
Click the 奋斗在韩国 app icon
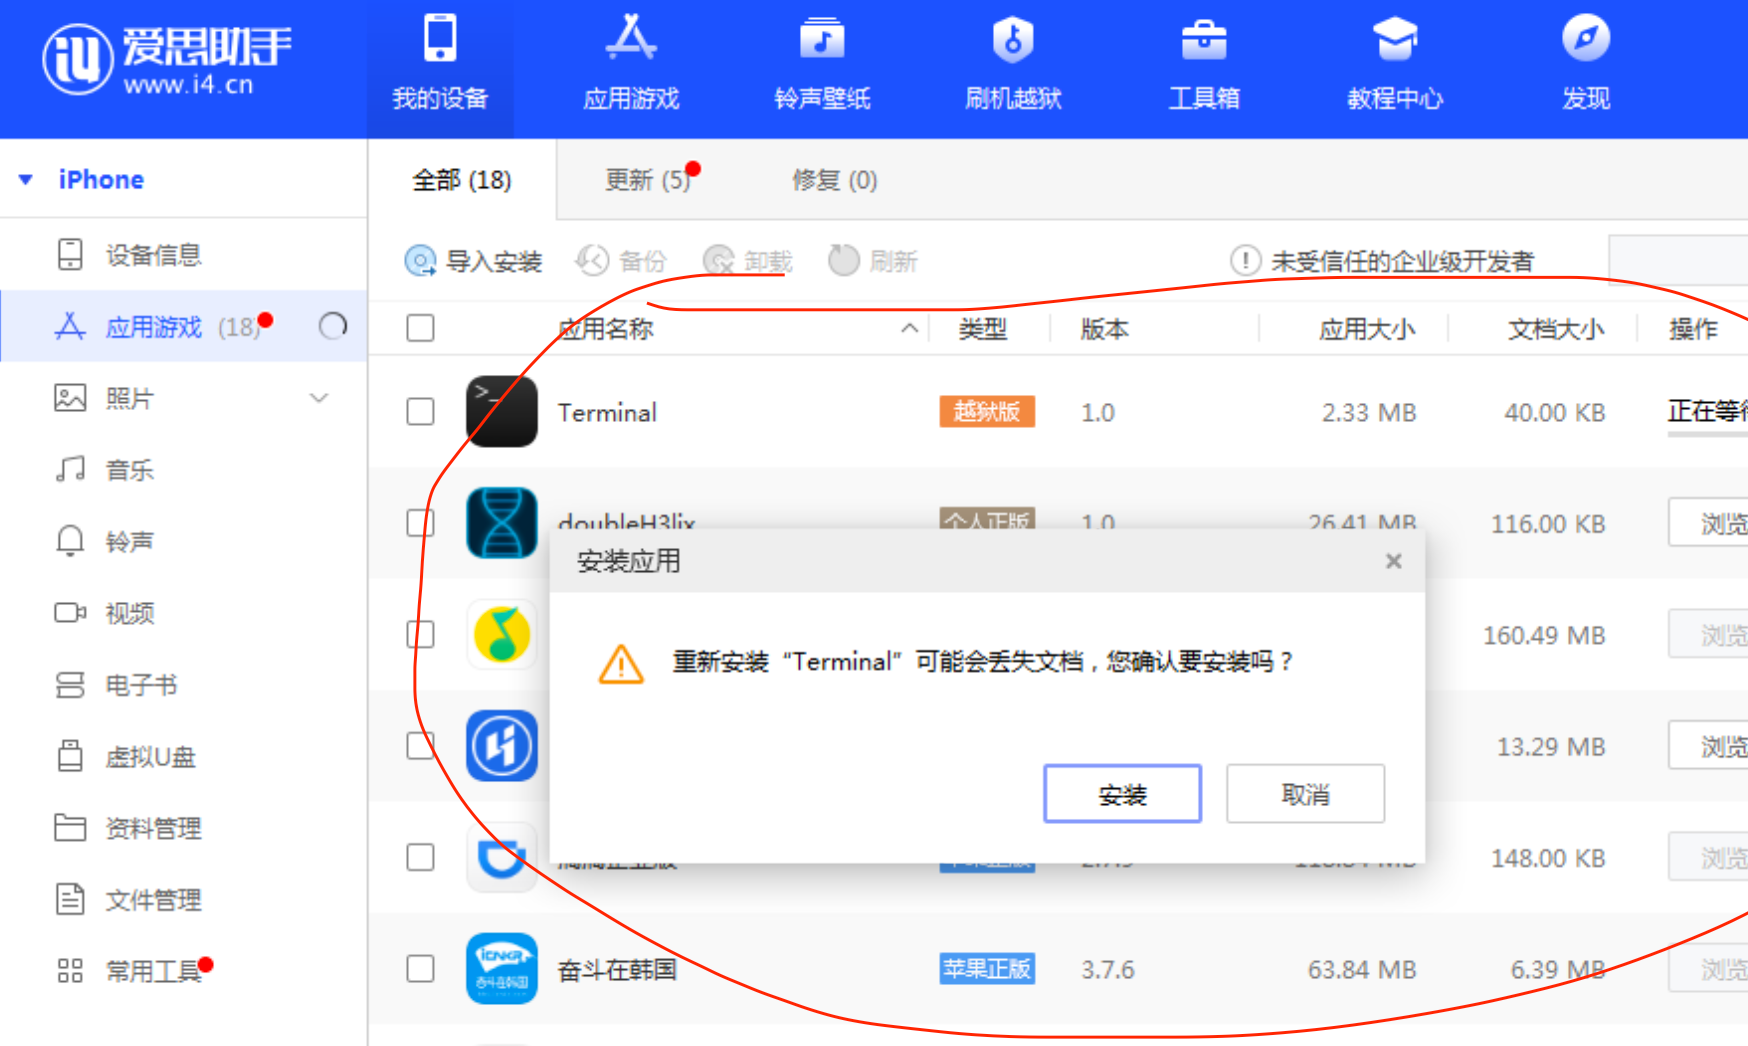pyautogui.click(x=501, y=968)
